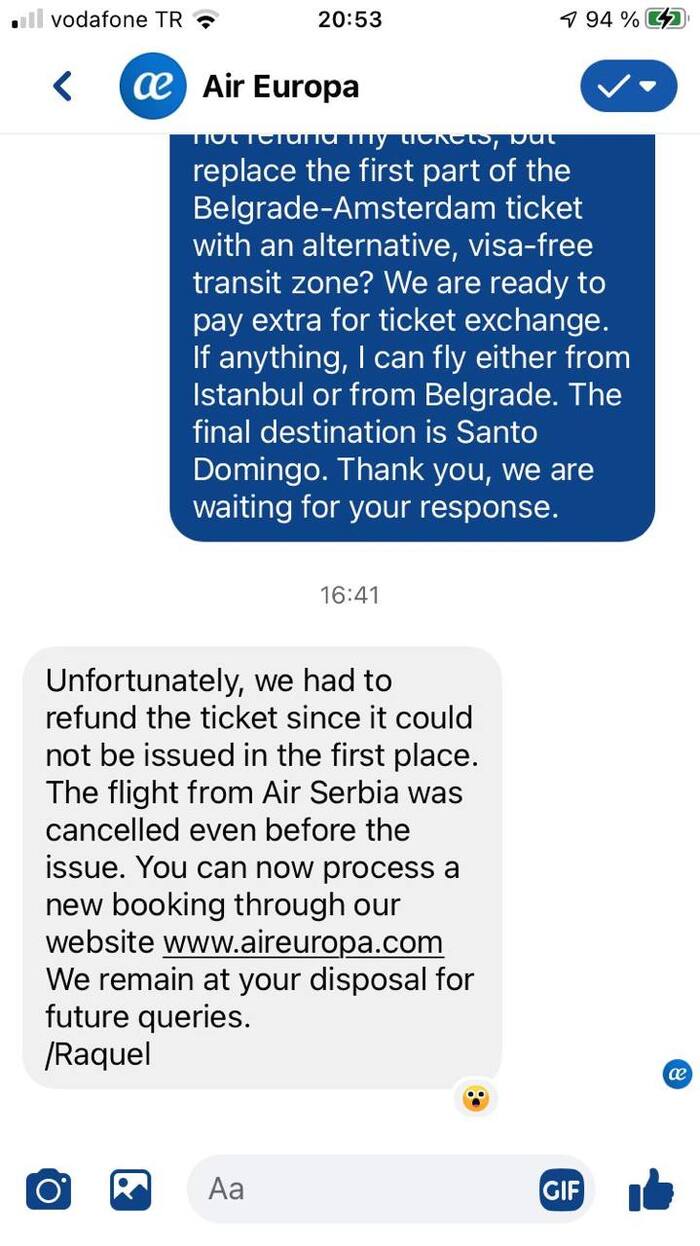Tap the 16:41 timestamp
This screenshot has height=1246, width=700.
350,595
